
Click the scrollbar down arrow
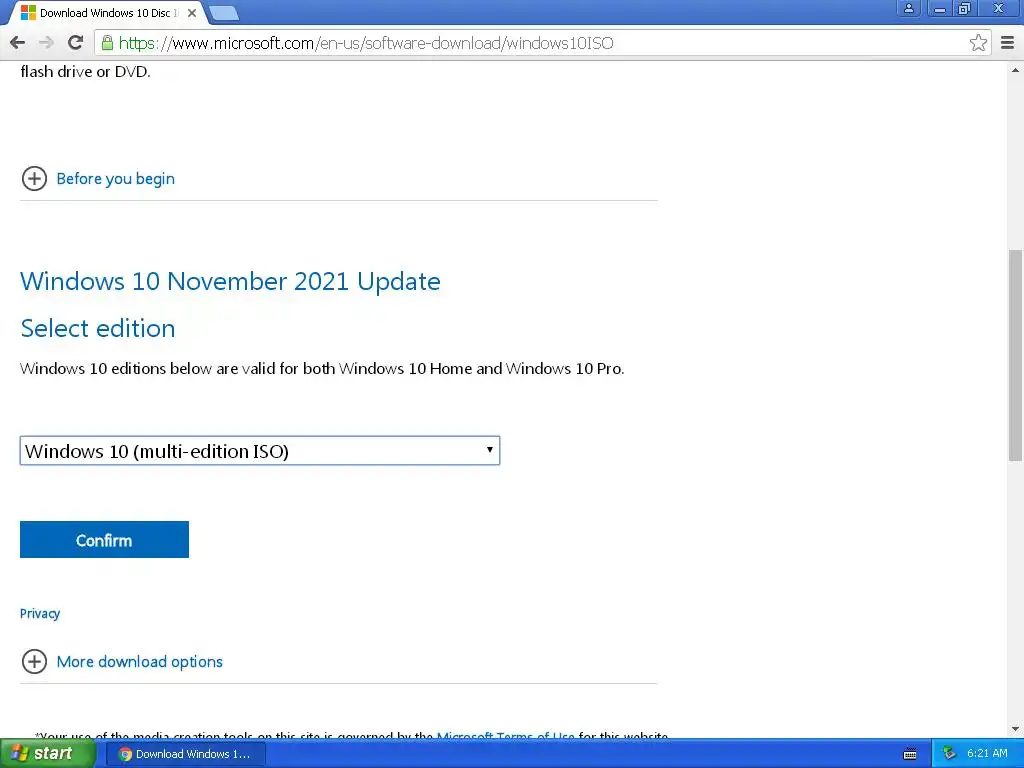(1015, 729)
